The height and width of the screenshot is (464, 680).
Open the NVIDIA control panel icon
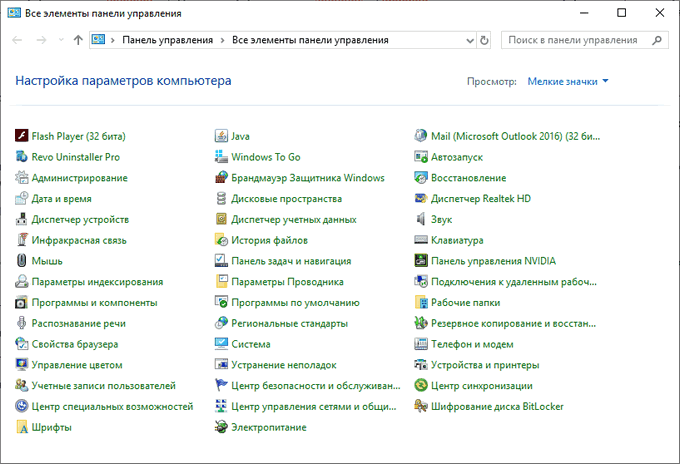pos(423,261)
